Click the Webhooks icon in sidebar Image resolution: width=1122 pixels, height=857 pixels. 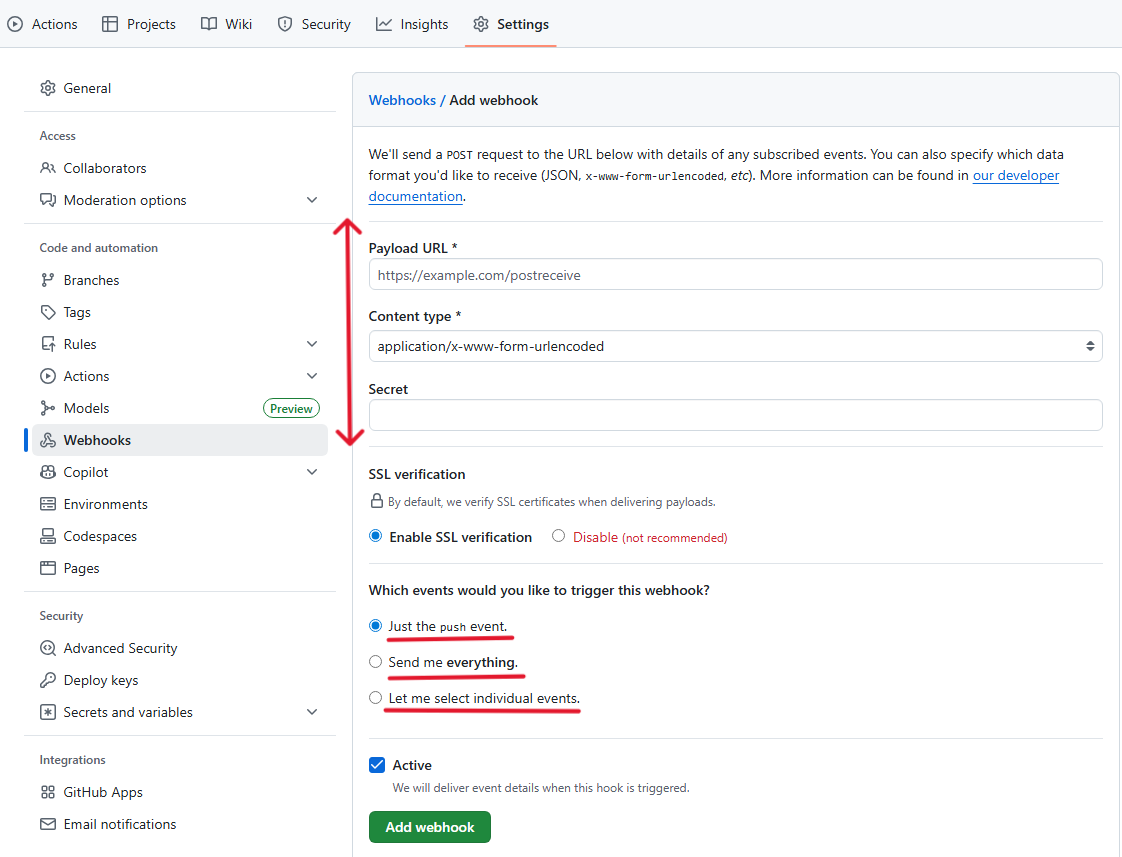pyautogui.click(x=48, y=440)
